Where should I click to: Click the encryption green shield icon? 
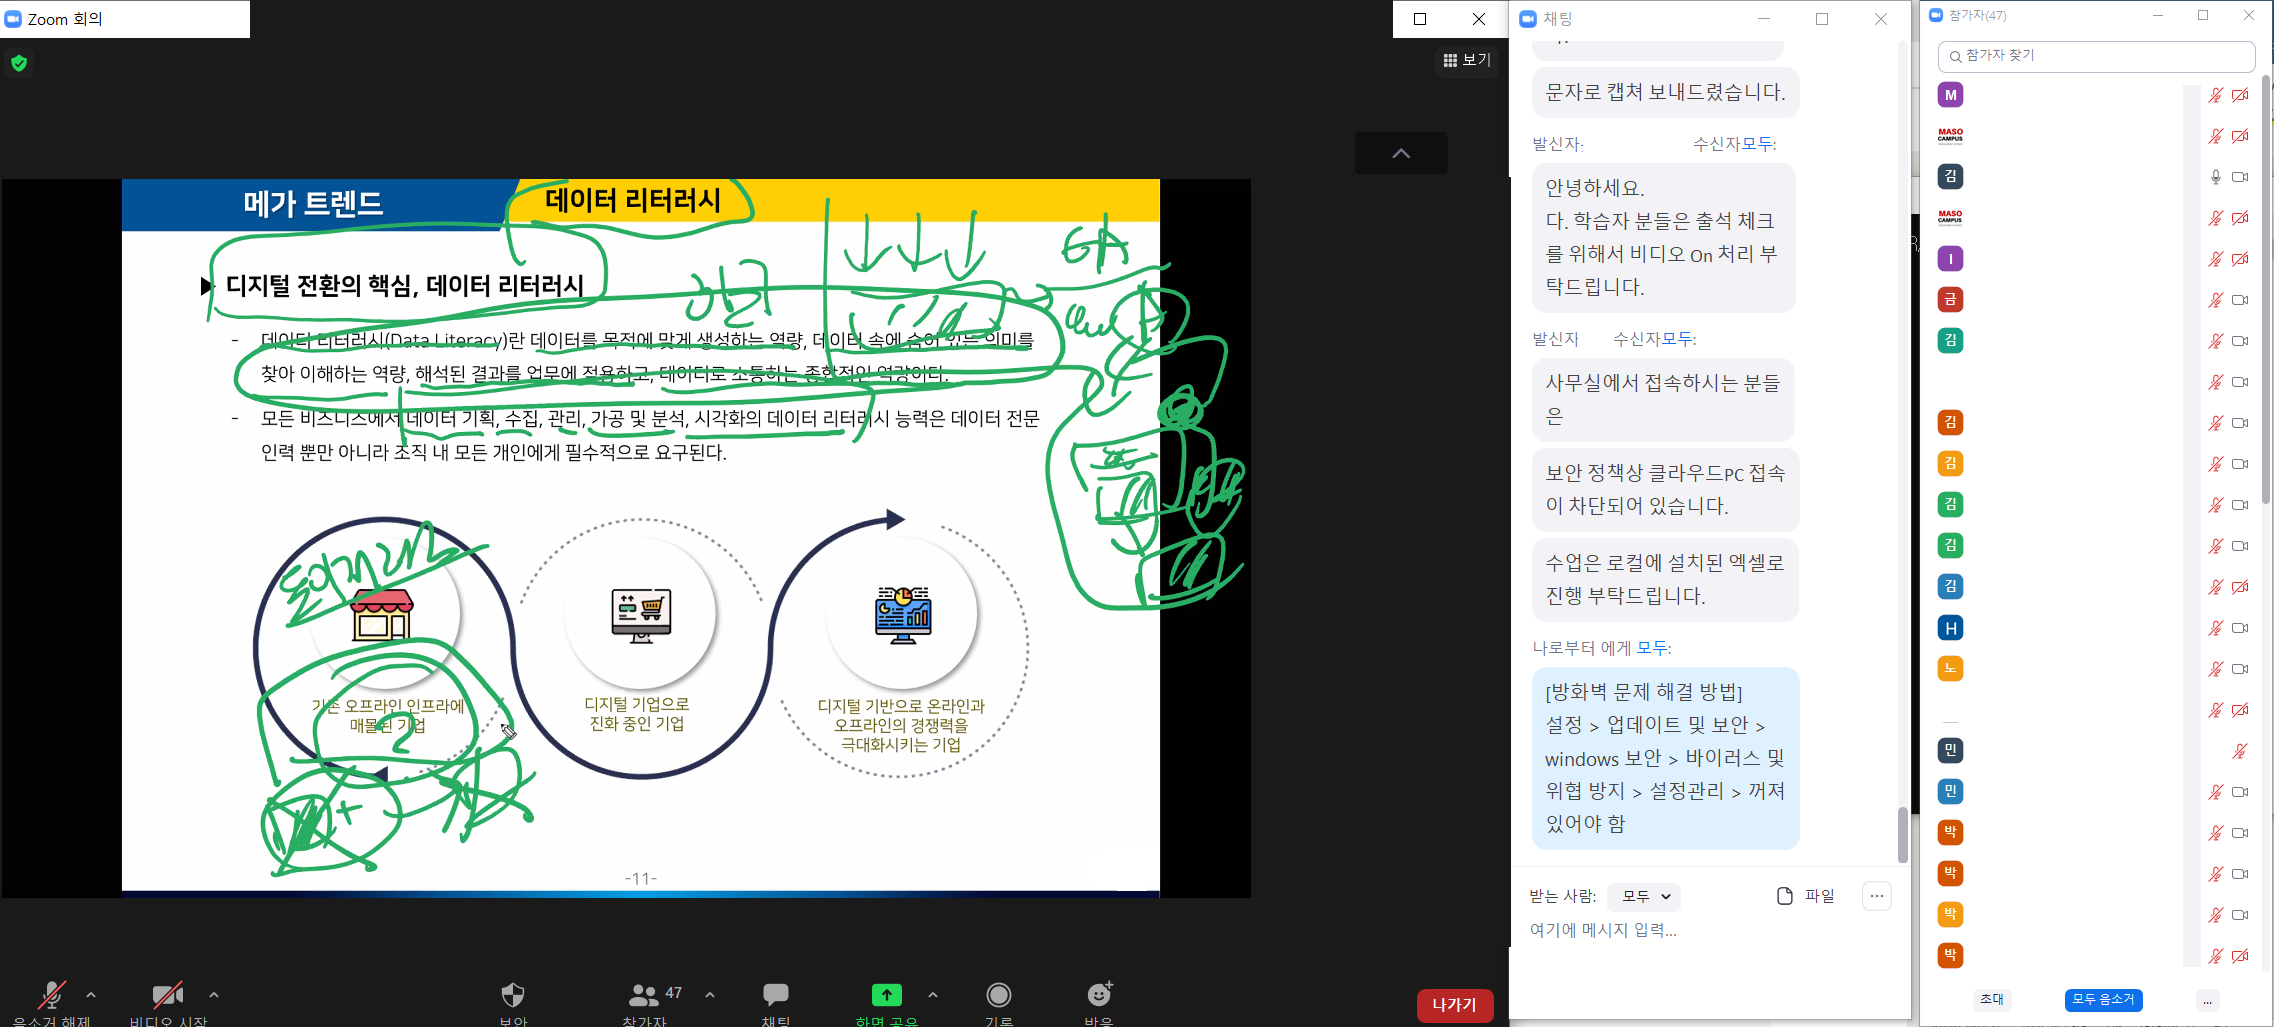pyautogui.click(x=19, y=64)
